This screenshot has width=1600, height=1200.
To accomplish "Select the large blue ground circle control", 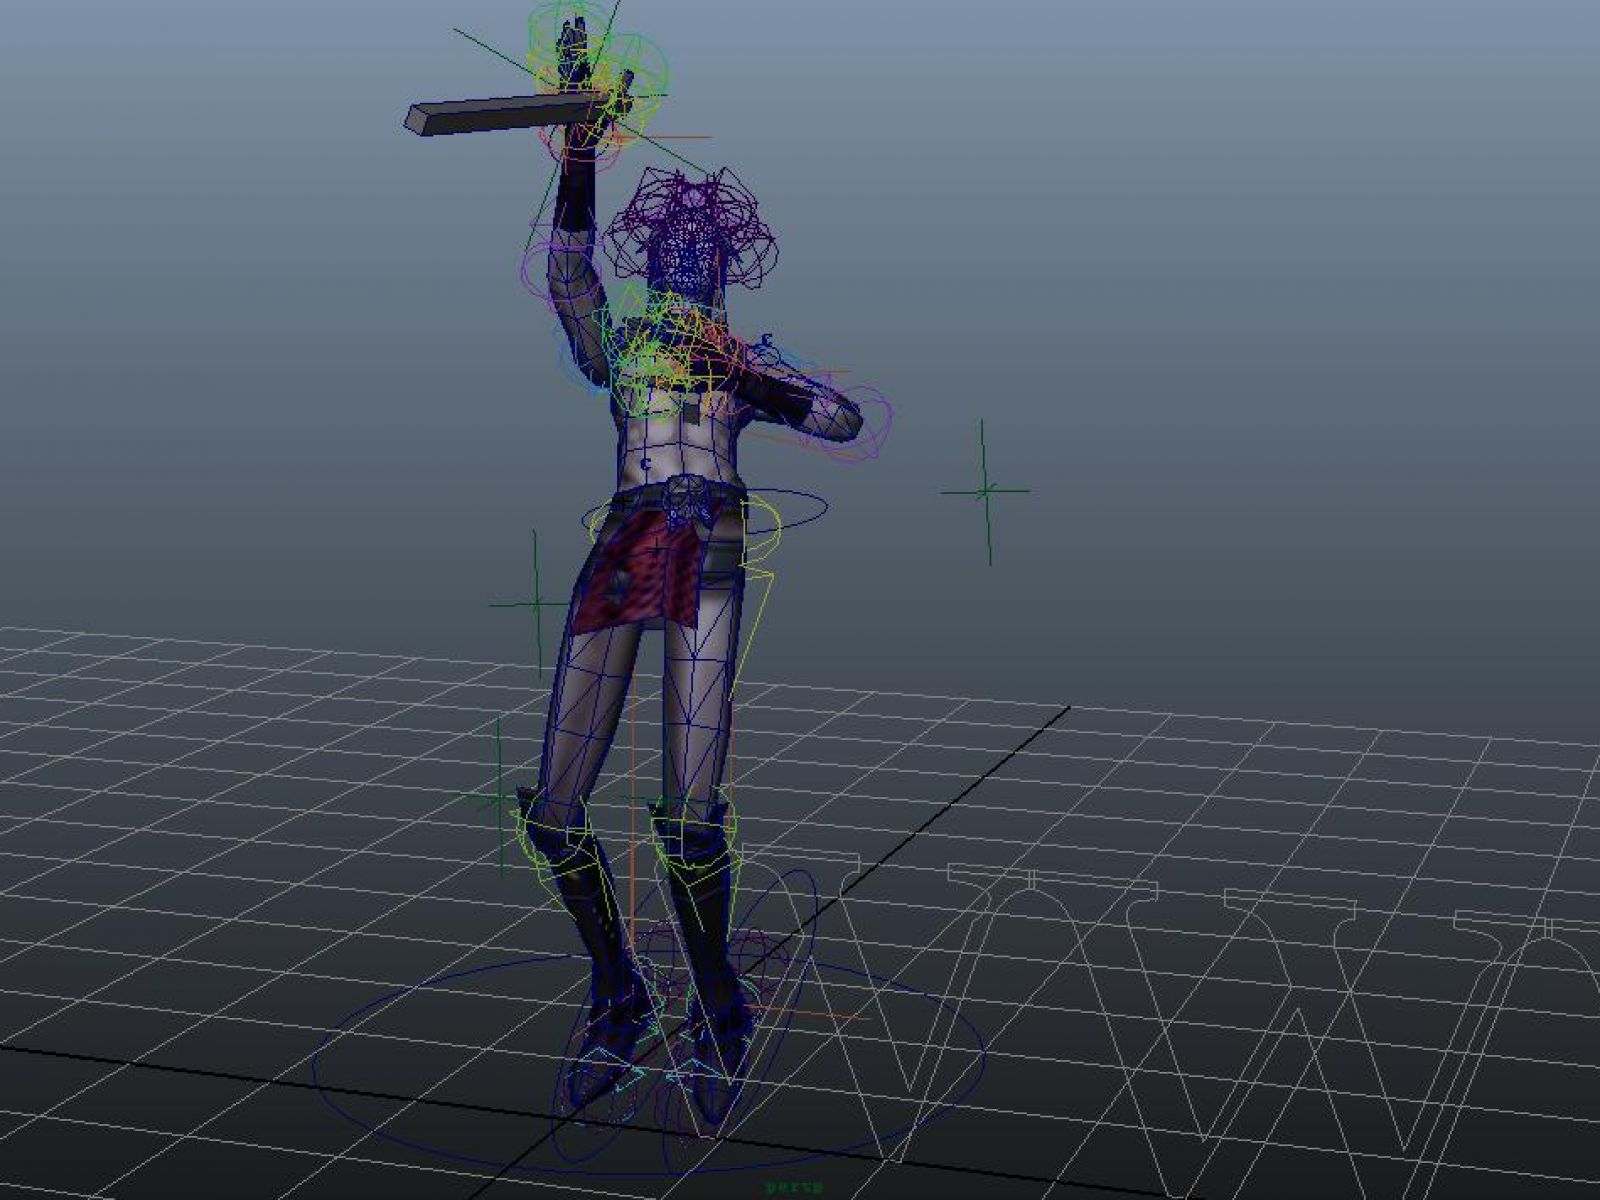I will 648,1060.
